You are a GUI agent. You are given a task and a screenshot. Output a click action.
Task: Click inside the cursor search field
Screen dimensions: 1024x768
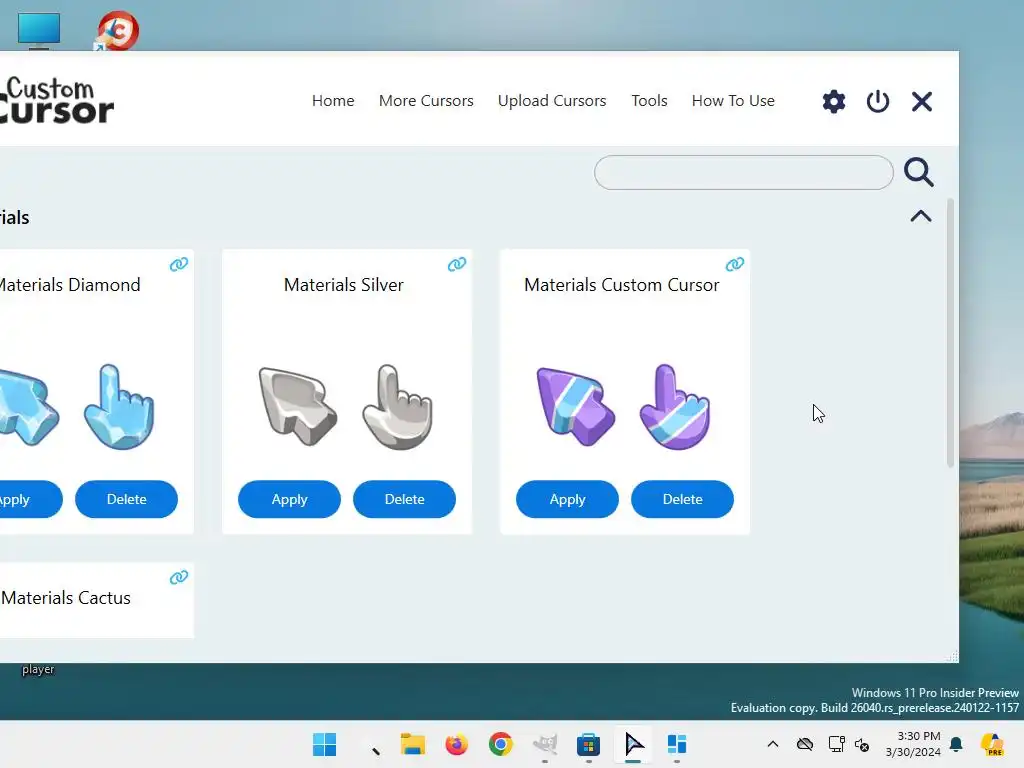click(743, 172)
